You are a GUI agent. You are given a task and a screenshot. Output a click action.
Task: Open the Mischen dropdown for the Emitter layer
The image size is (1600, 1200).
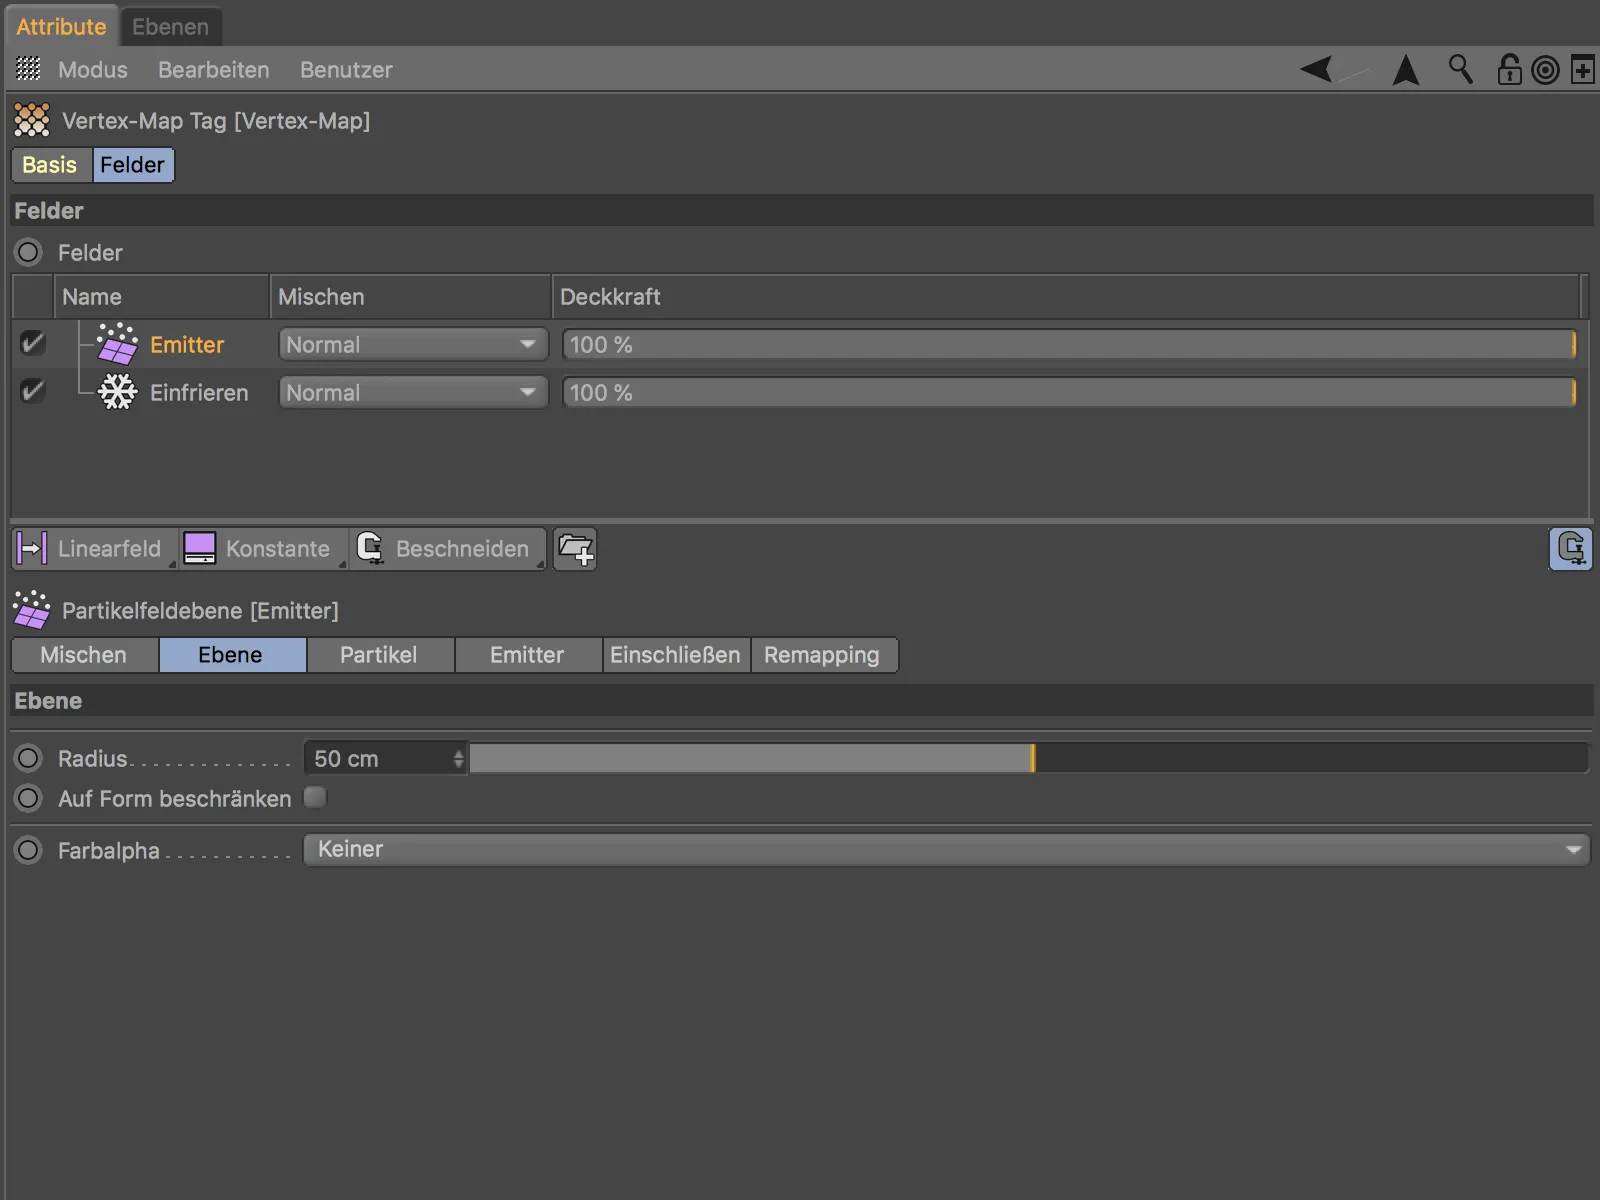(x=411, y=344)
